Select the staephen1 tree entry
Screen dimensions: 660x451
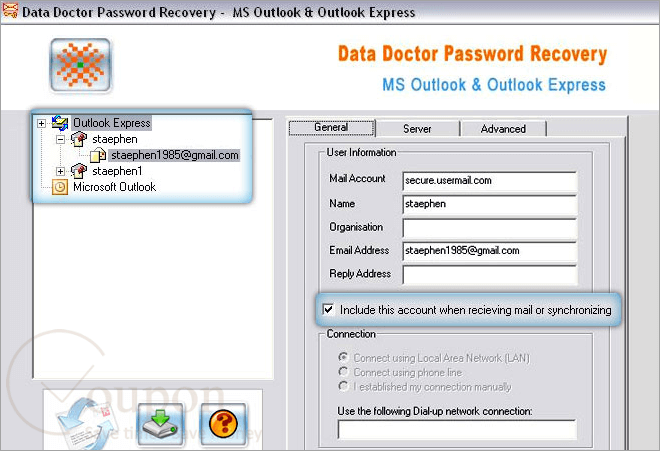[117, 171]
